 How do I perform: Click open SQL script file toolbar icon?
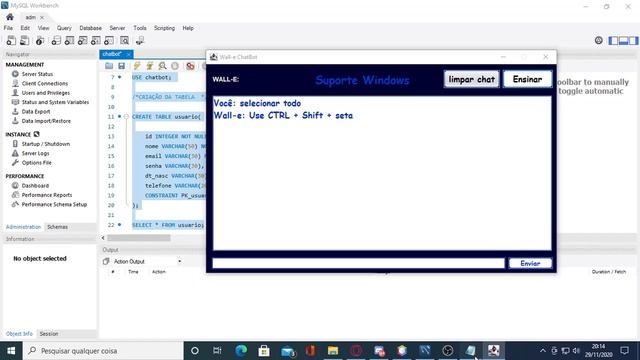(x=25, y=40)
